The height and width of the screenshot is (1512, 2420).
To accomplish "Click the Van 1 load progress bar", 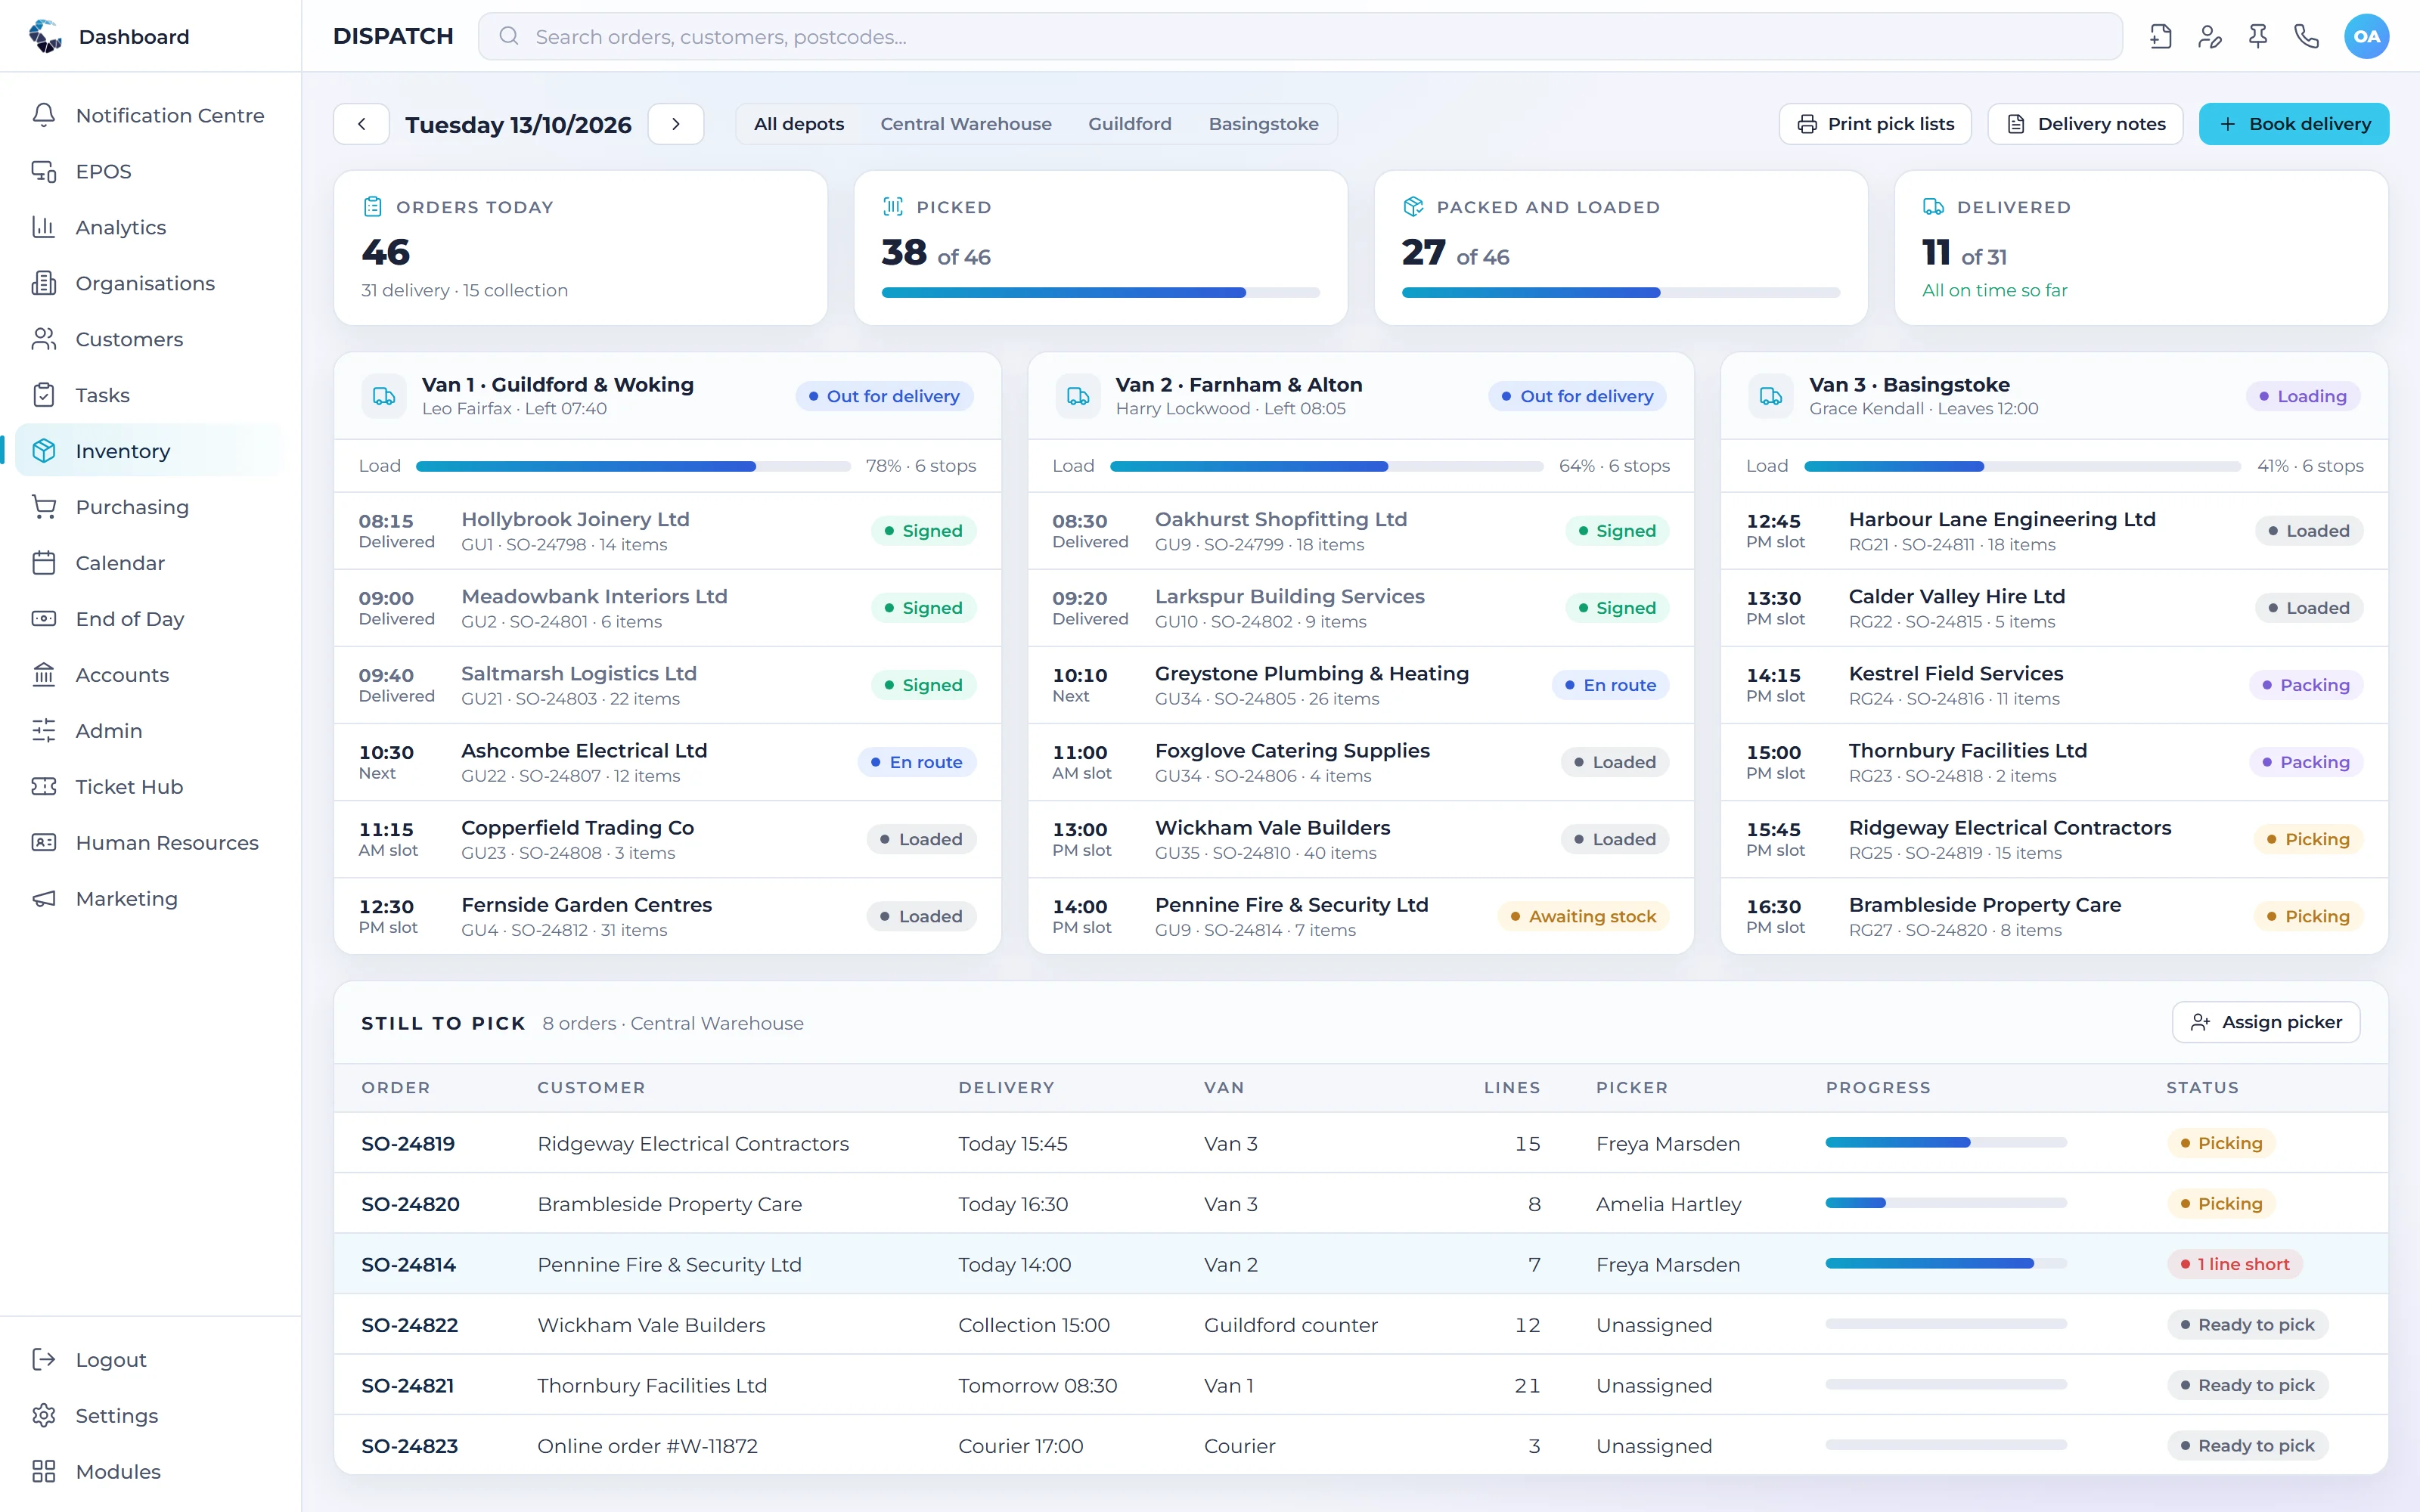I will tap(633, 466).
